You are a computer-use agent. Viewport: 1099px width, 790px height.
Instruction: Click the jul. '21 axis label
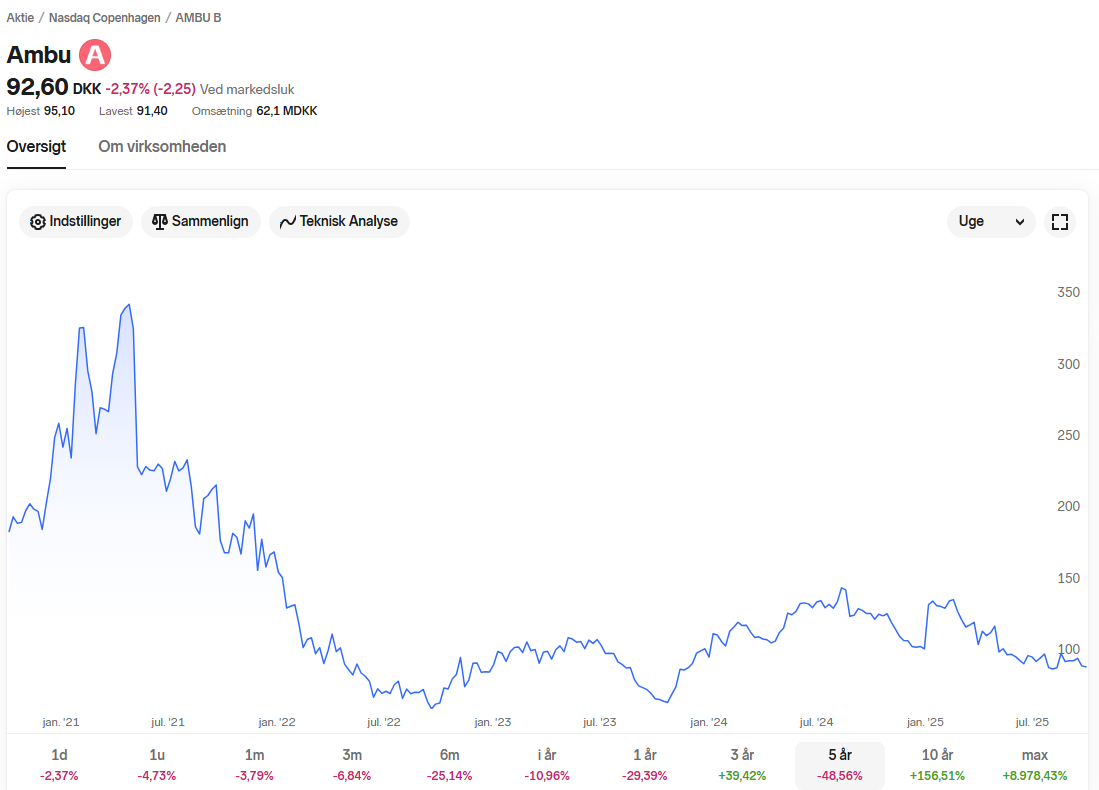pos(168,722)
